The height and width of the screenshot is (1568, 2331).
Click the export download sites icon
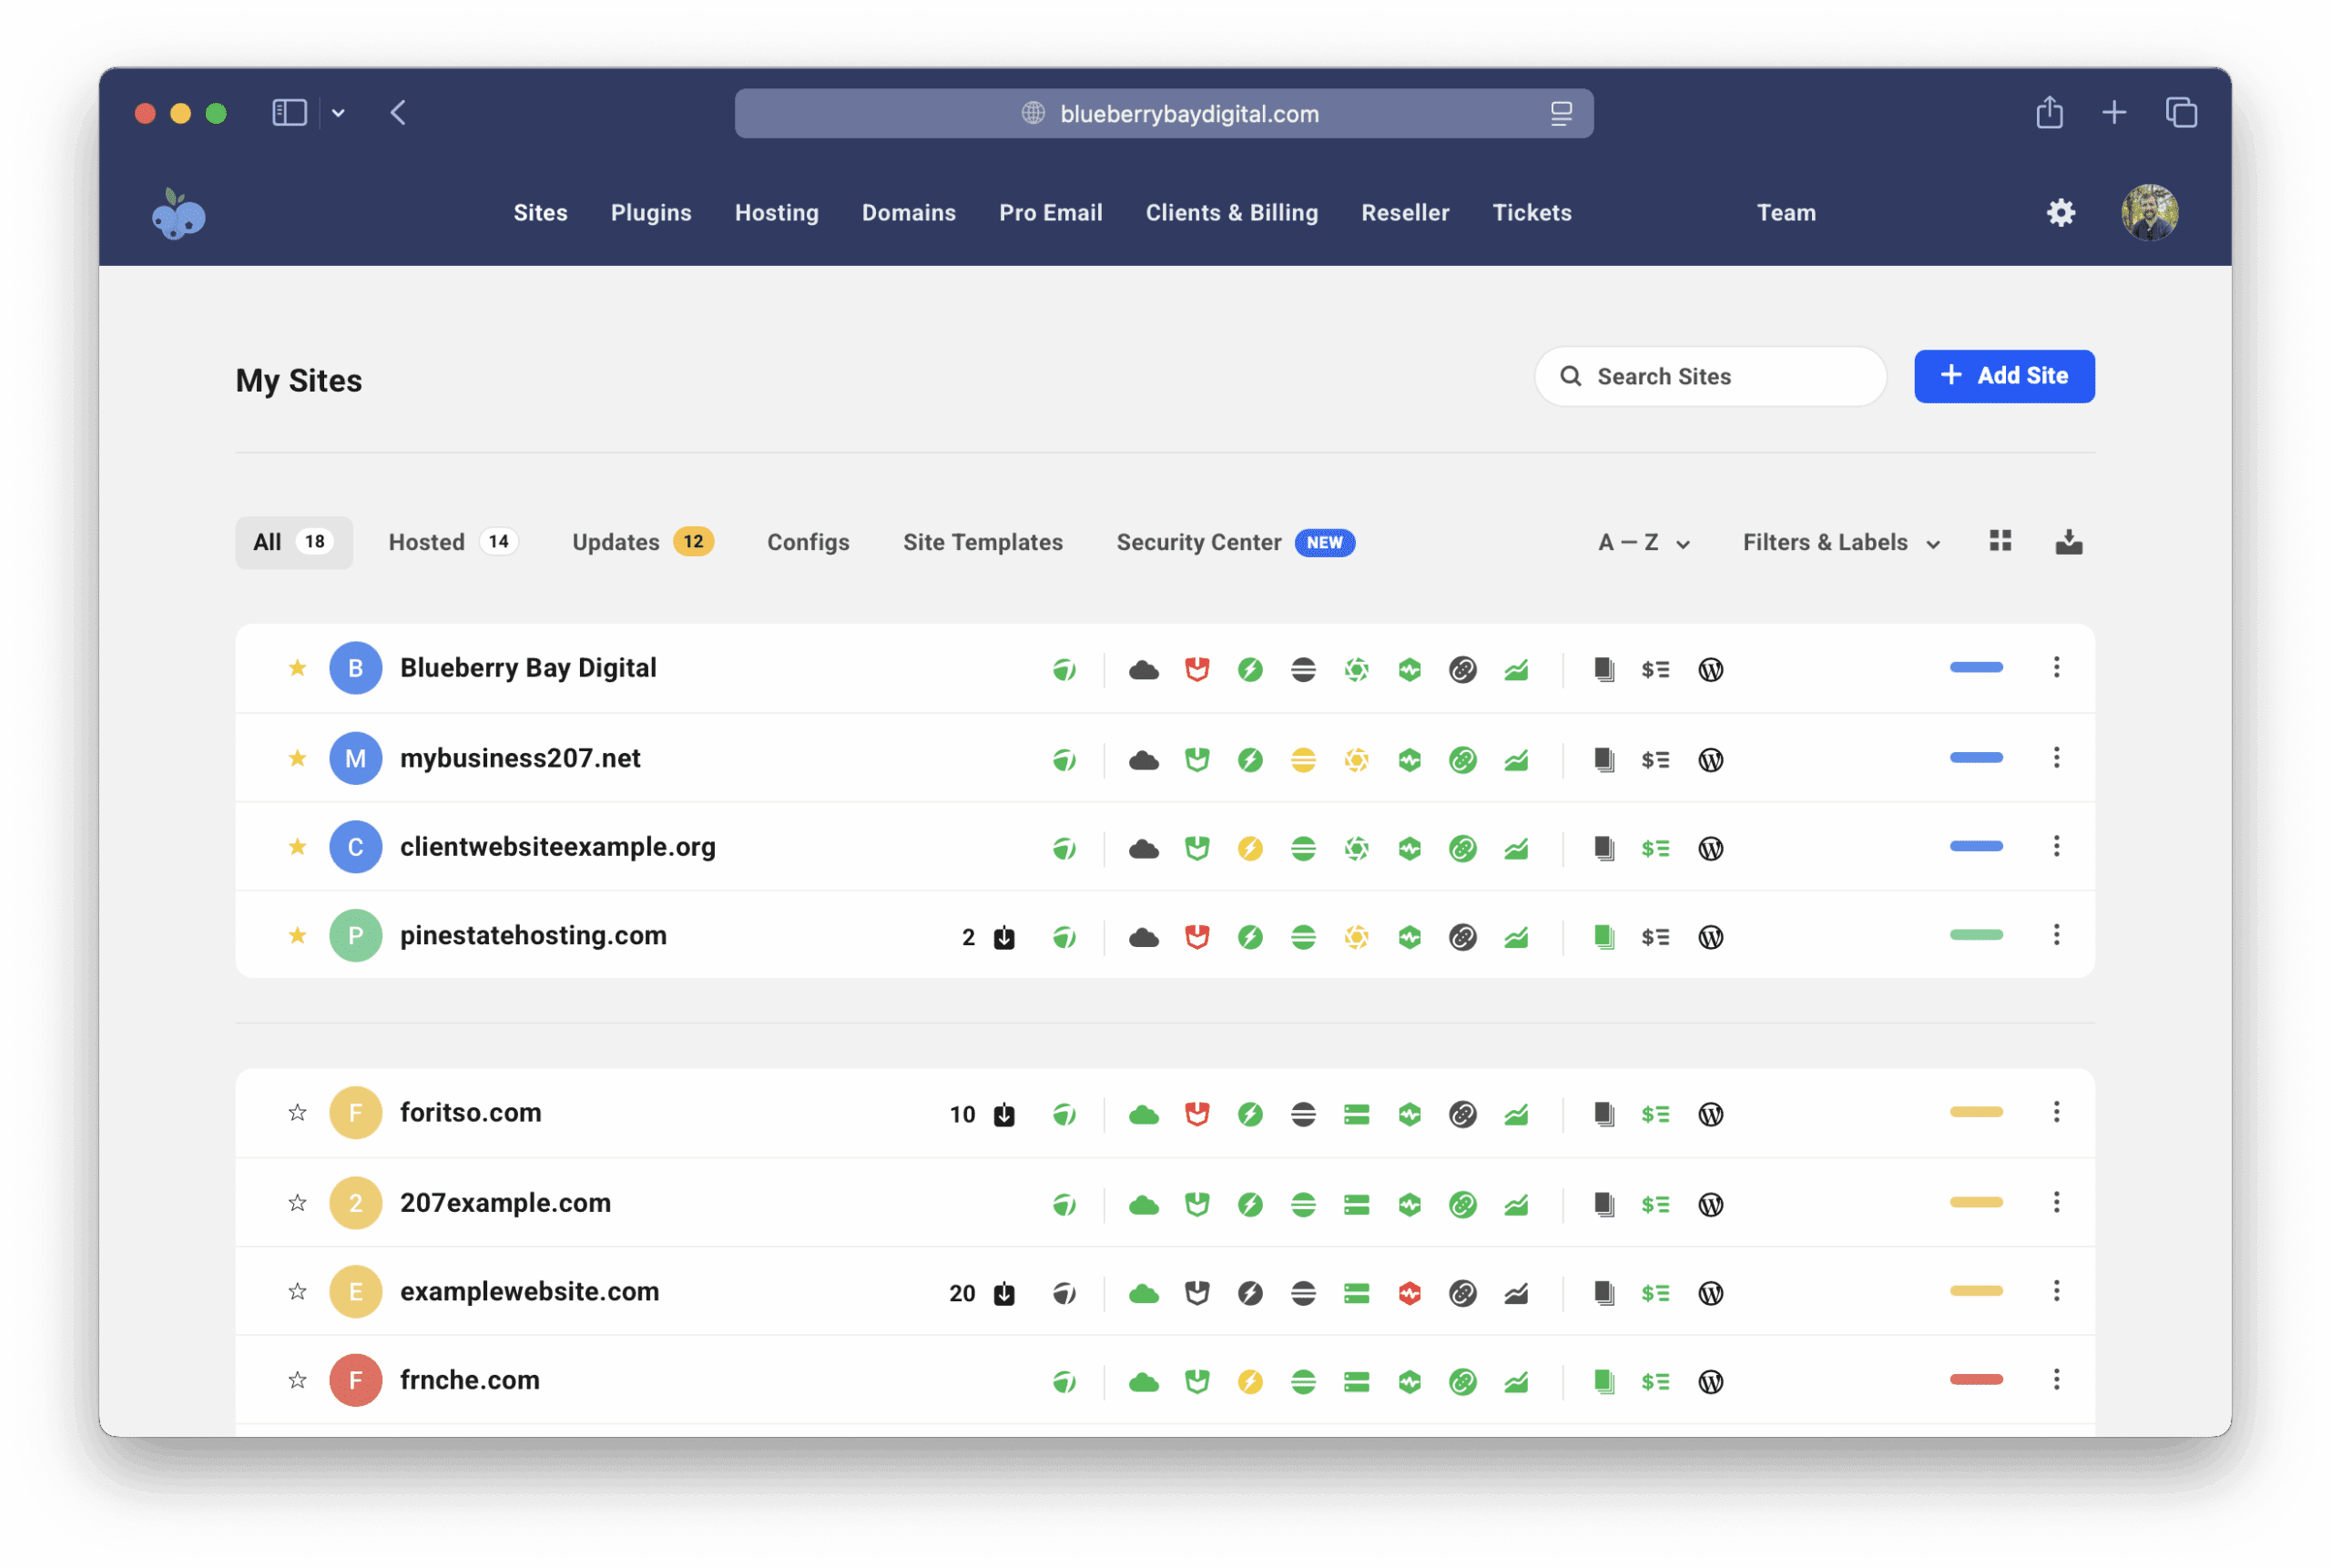click(2068, 542)
